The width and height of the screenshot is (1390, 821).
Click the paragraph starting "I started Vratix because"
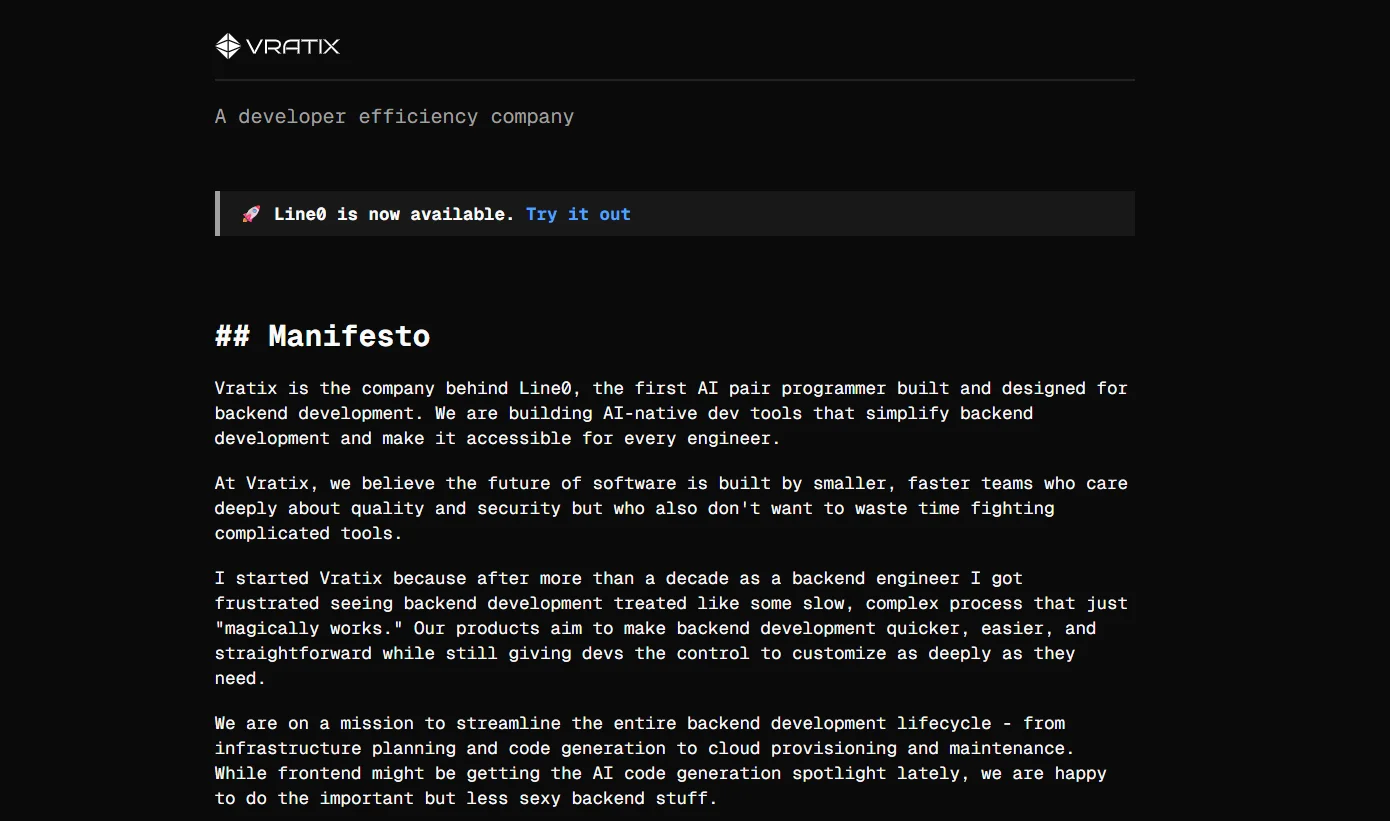point(670,628)
